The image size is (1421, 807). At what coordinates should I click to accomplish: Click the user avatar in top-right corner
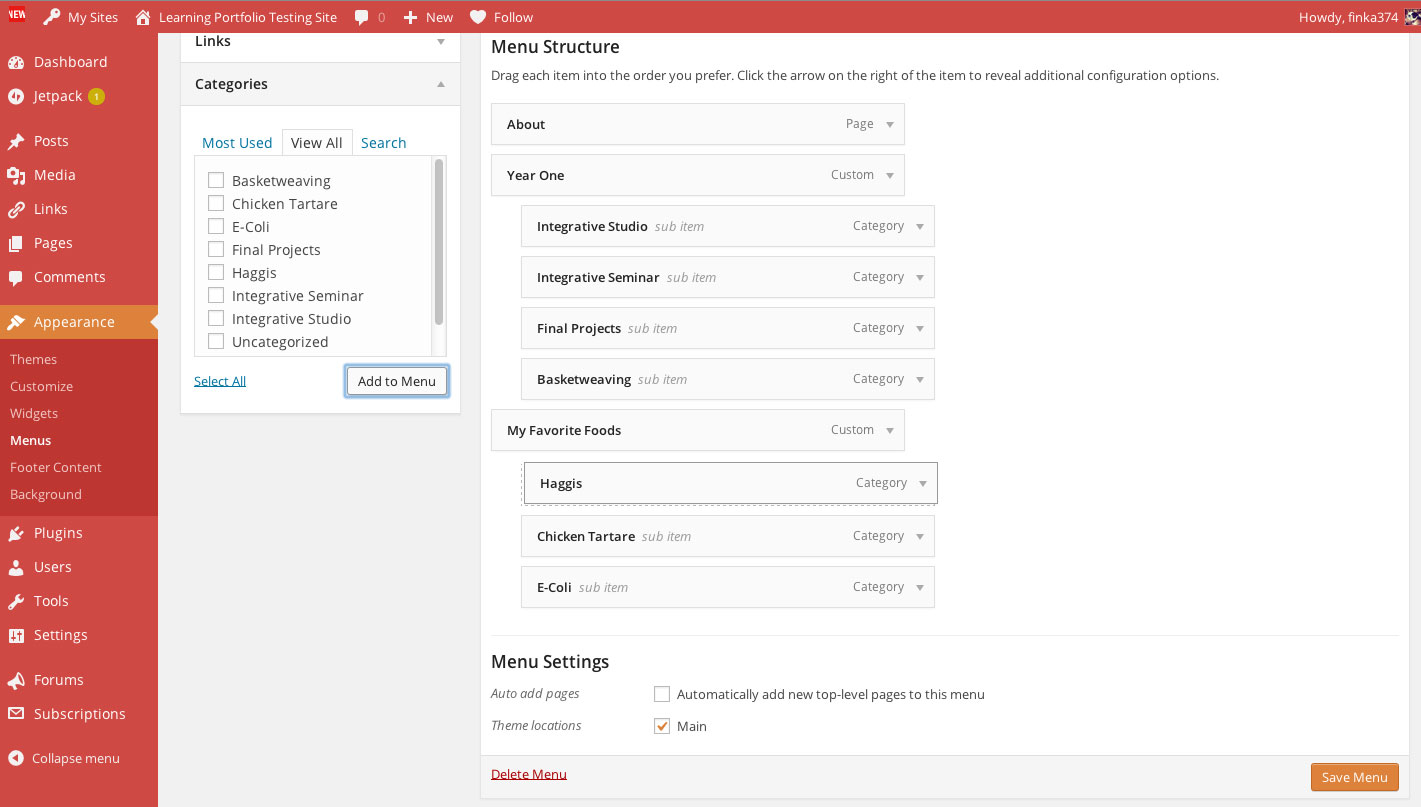pyautogui.click(x=1410, y=17)
